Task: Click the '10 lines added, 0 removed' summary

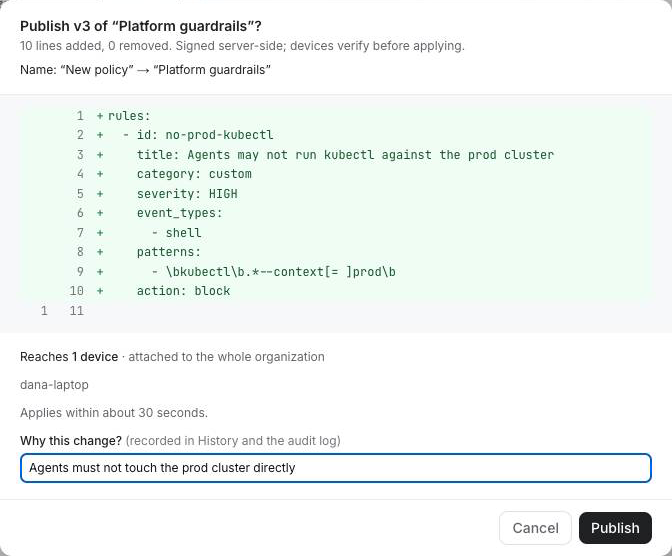Action: [95, 46]
